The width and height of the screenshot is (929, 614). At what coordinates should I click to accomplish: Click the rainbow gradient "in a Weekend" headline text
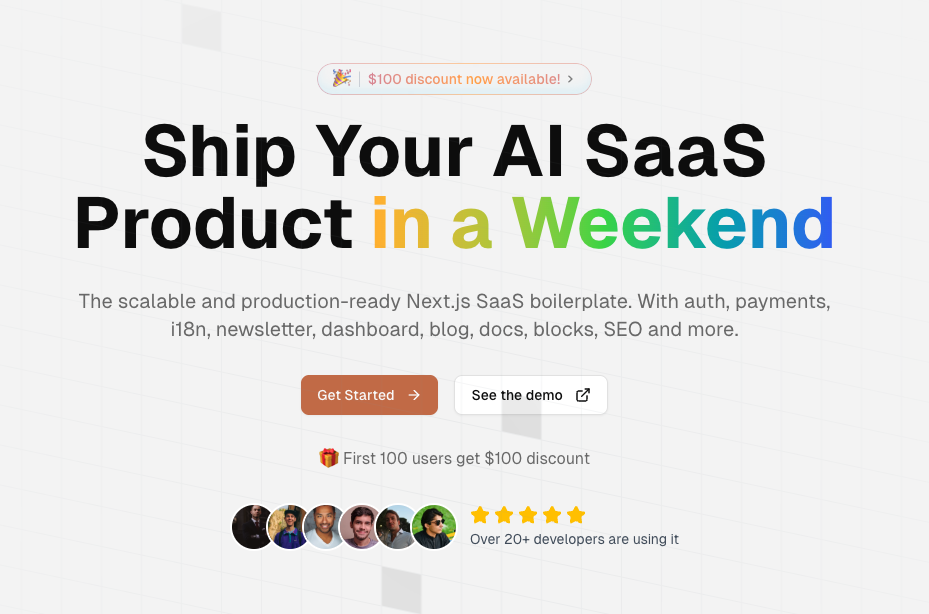603,223
